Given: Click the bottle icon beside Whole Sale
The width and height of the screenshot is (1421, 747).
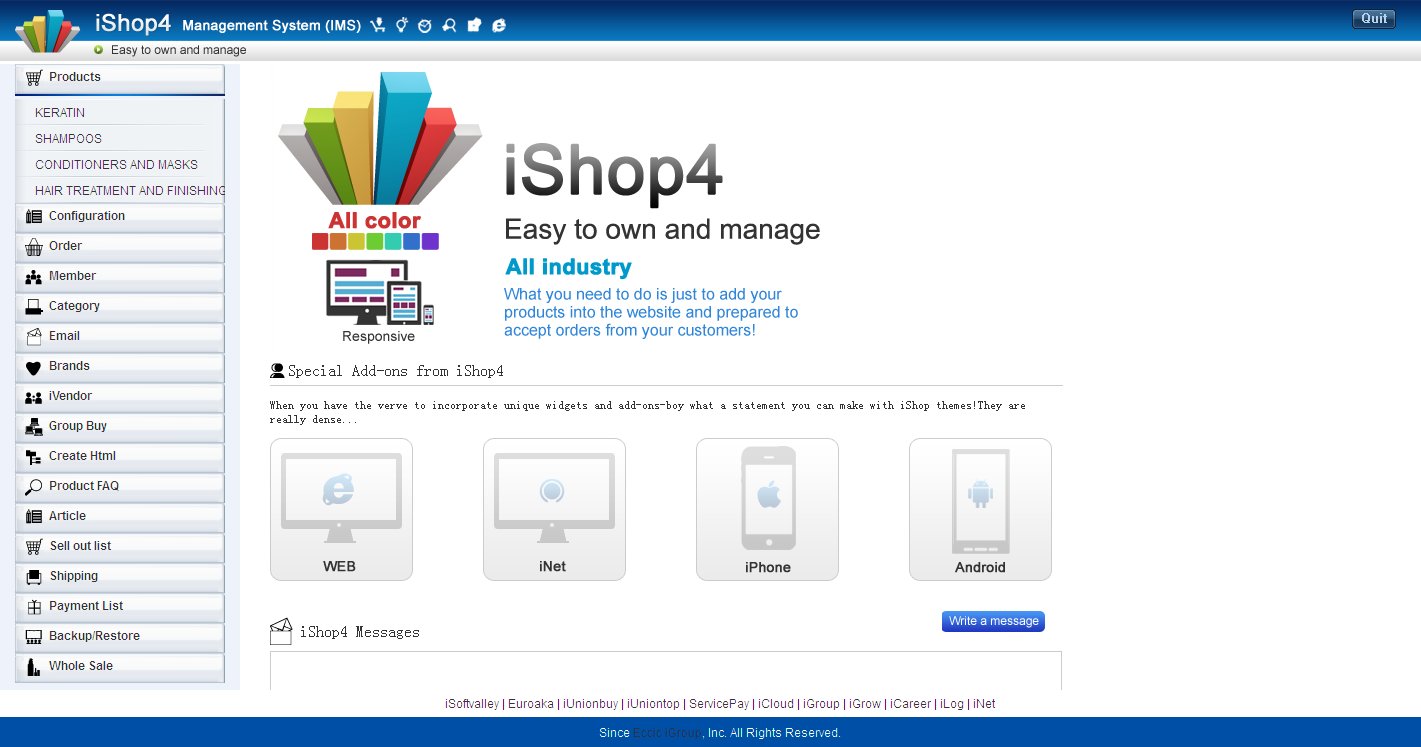Looking at the screenshot, I should pos(34,667).
